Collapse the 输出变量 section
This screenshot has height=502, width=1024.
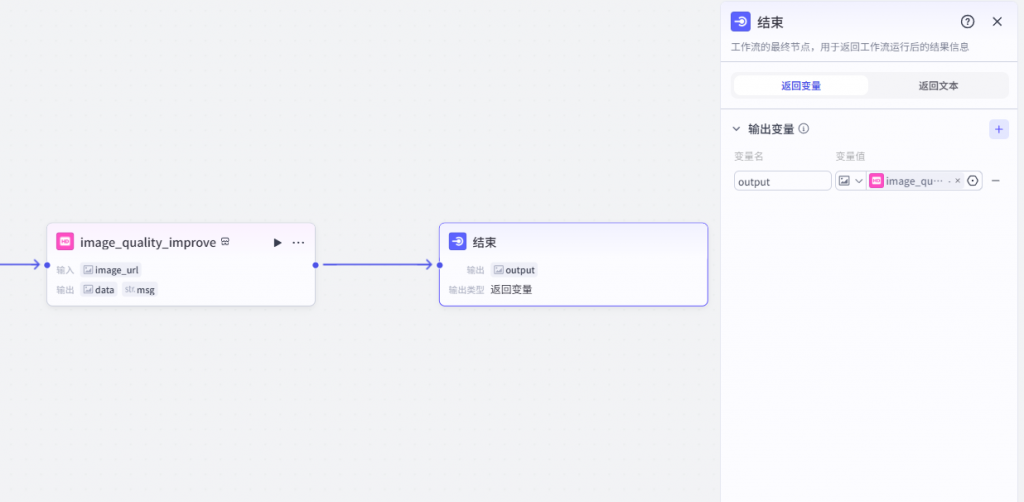[x=737, y=129]
